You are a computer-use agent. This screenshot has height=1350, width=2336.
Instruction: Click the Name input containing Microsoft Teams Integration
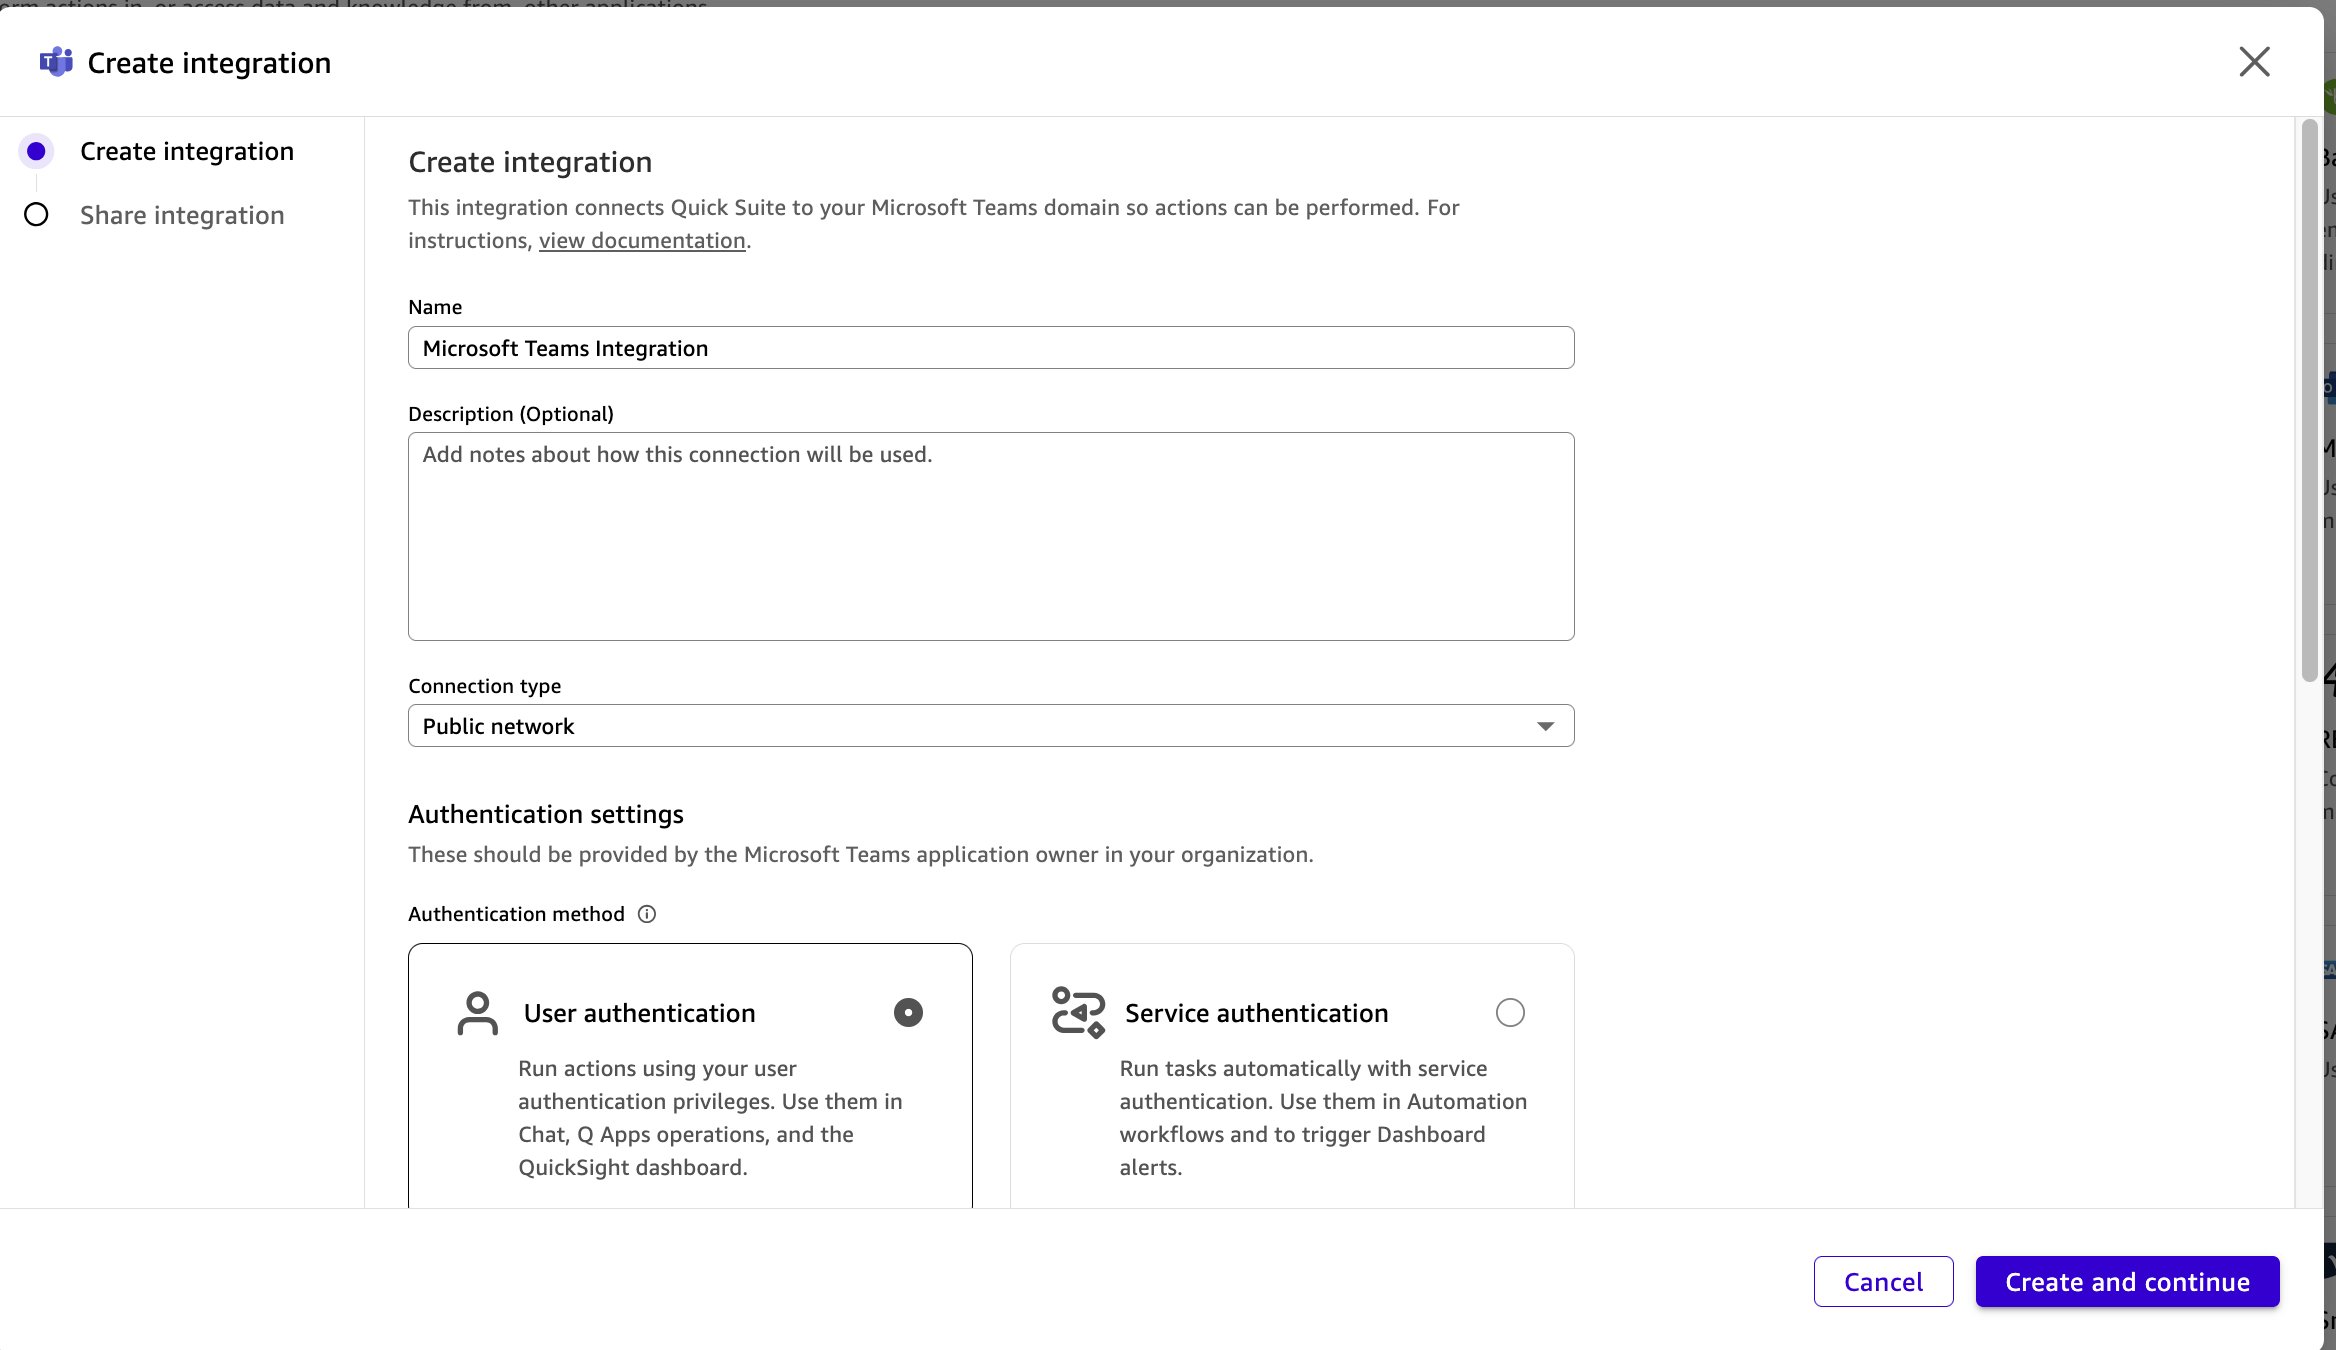tap(990, 348)
